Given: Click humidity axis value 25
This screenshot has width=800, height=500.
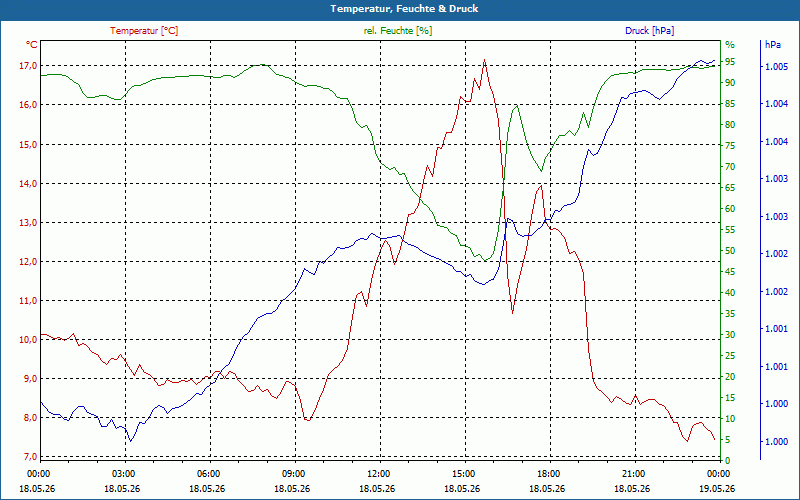Looking at the screenshot, I should (x=730, y=356).
